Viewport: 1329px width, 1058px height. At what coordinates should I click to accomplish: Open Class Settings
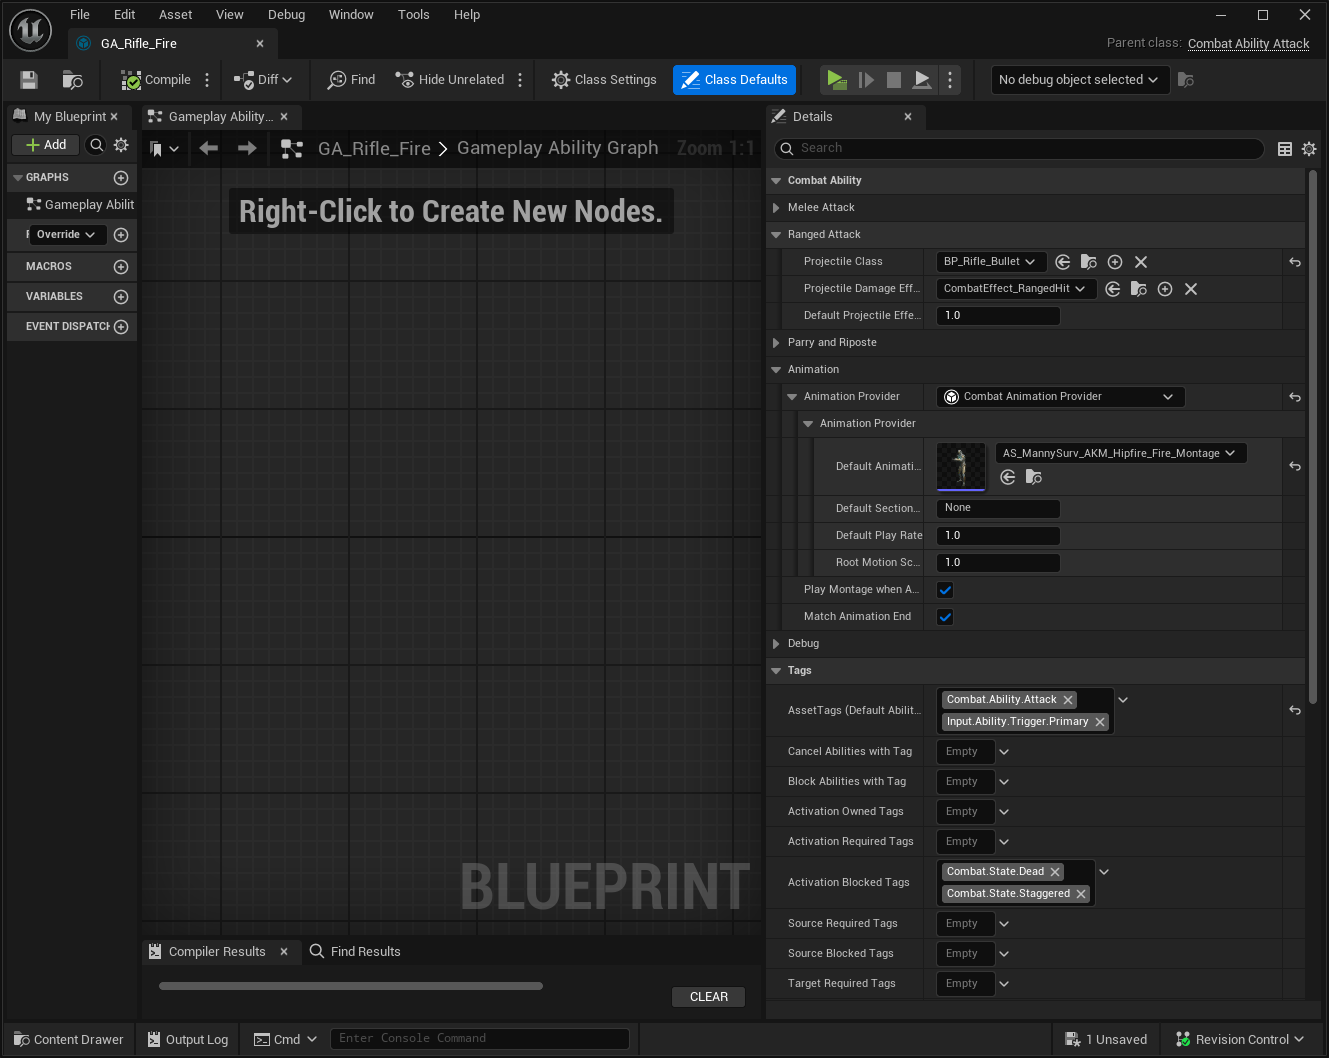tap(604, 80)
